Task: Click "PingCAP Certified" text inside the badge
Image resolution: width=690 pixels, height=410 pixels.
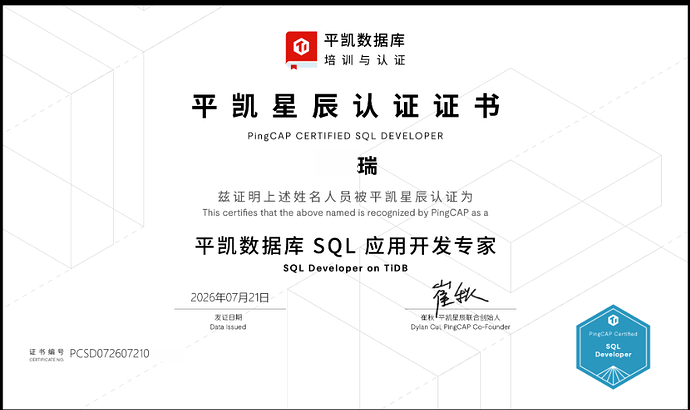Action: click(x=613, y=334)
